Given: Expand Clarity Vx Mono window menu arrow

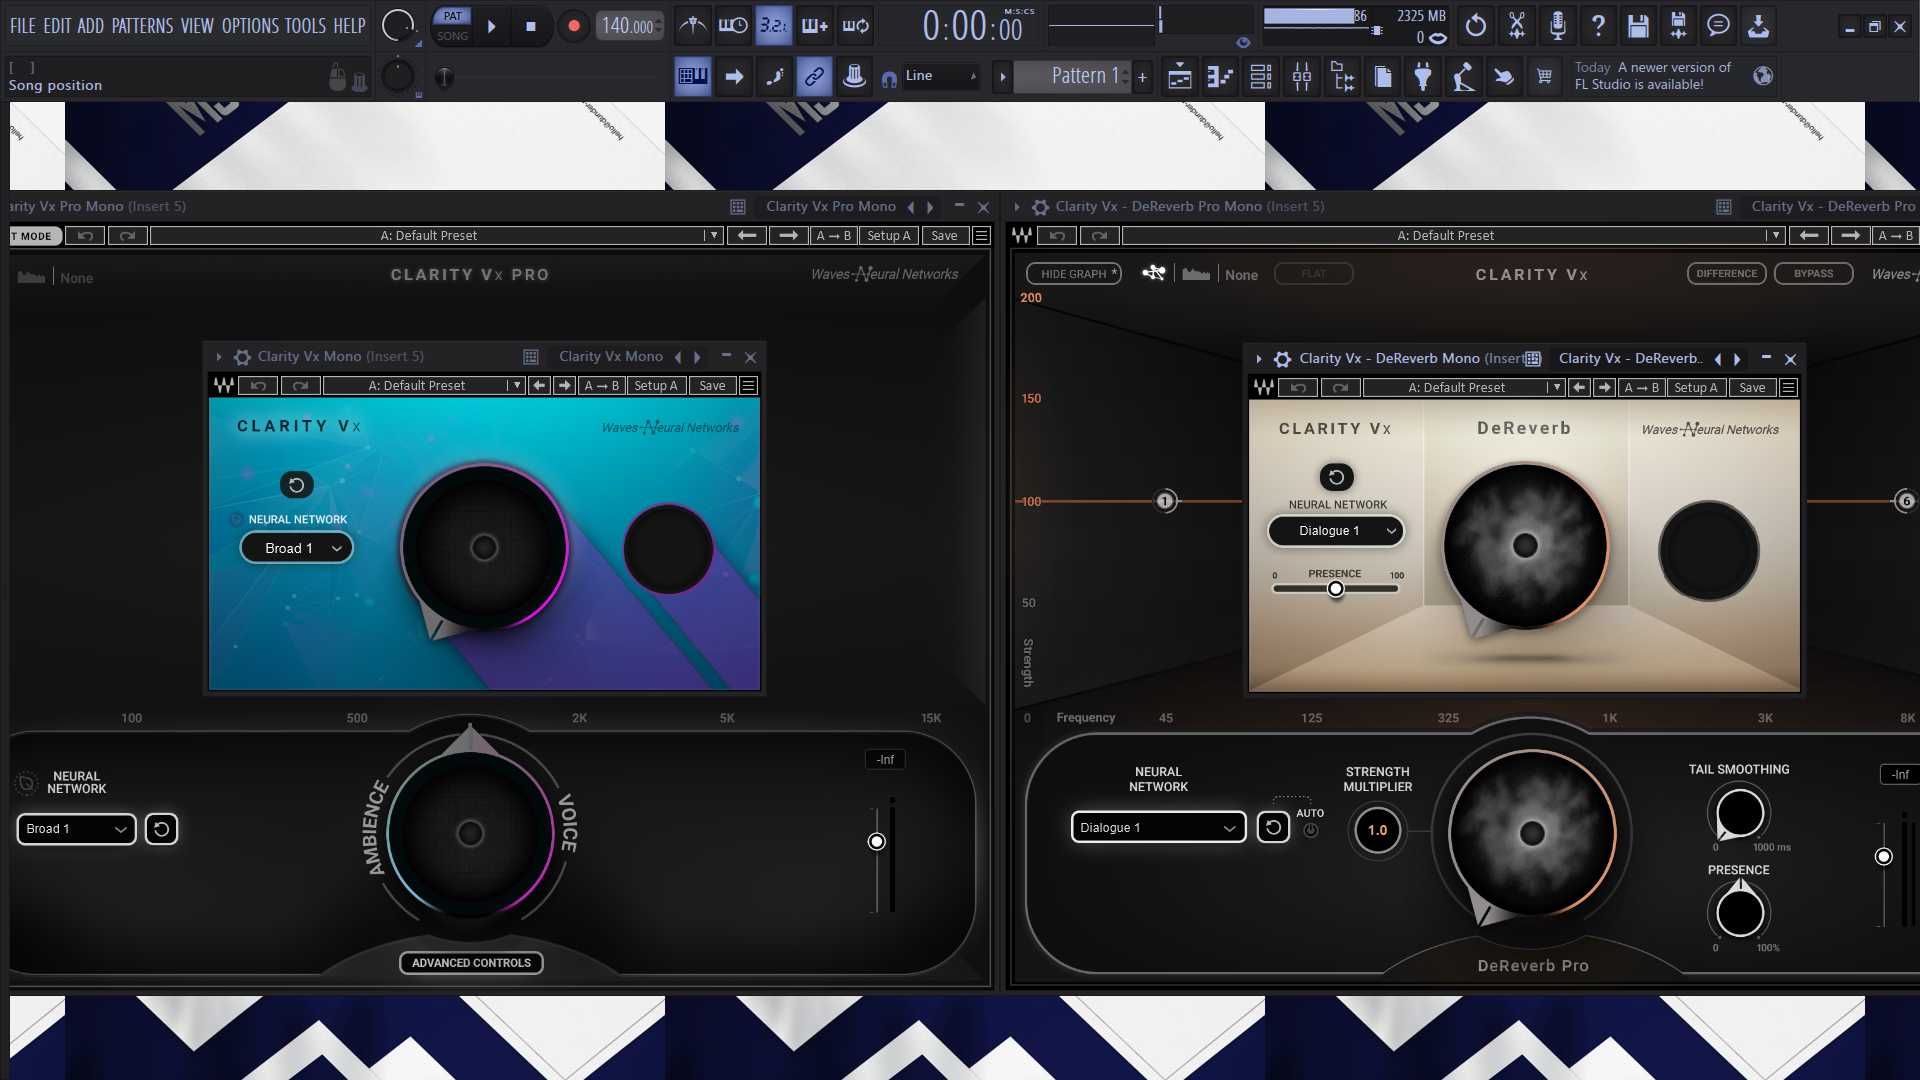Looking at the screenshot, I should coord(219,357).
